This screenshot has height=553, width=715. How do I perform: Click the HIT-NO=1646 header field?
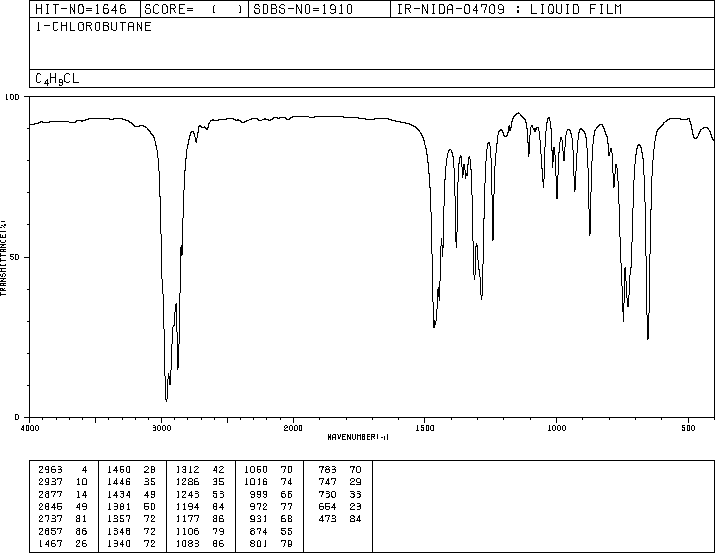click(81, 9)
